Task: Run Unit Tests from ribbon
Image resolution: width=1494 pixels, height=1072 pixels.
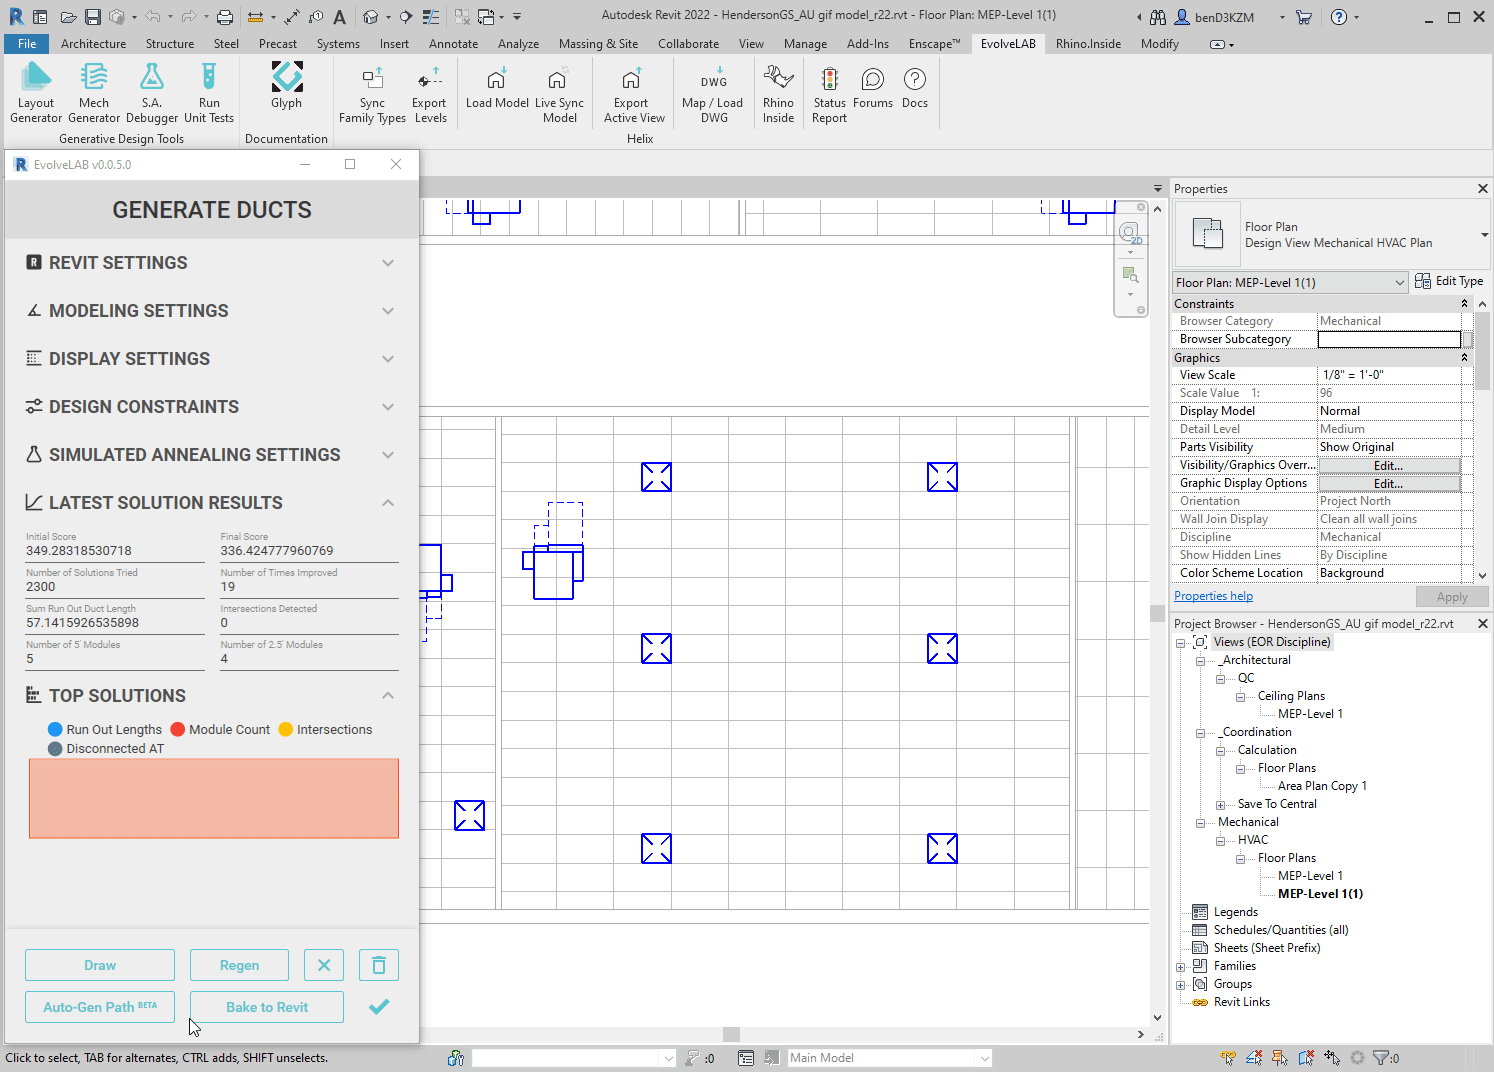Action: tap(209, 92)
